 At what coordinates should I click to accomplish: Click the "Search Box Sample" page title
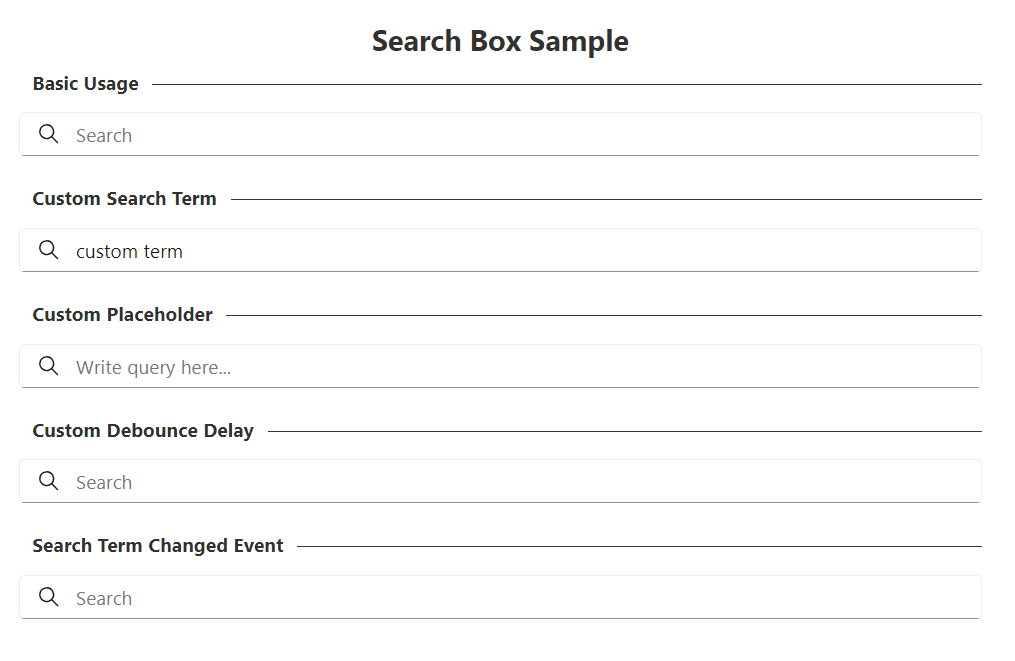pos(500,41)
